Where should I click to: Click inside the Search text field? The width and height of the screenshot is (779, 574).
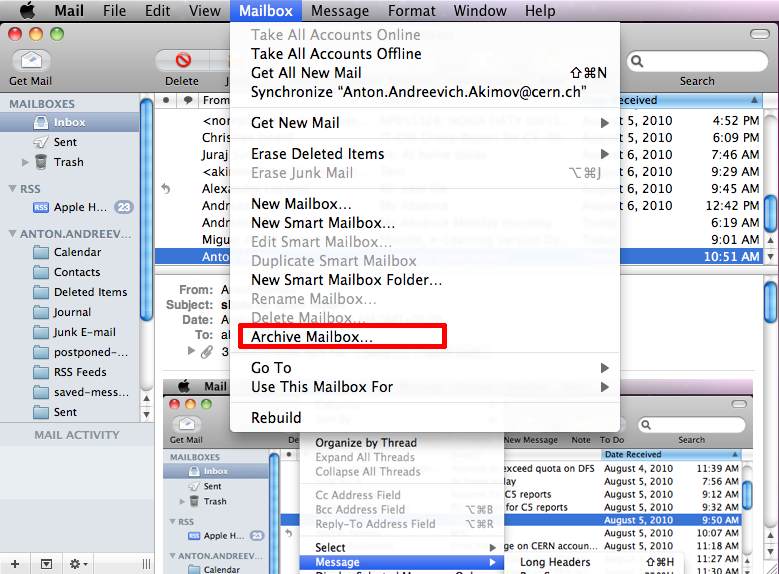(x=700, y=62)
